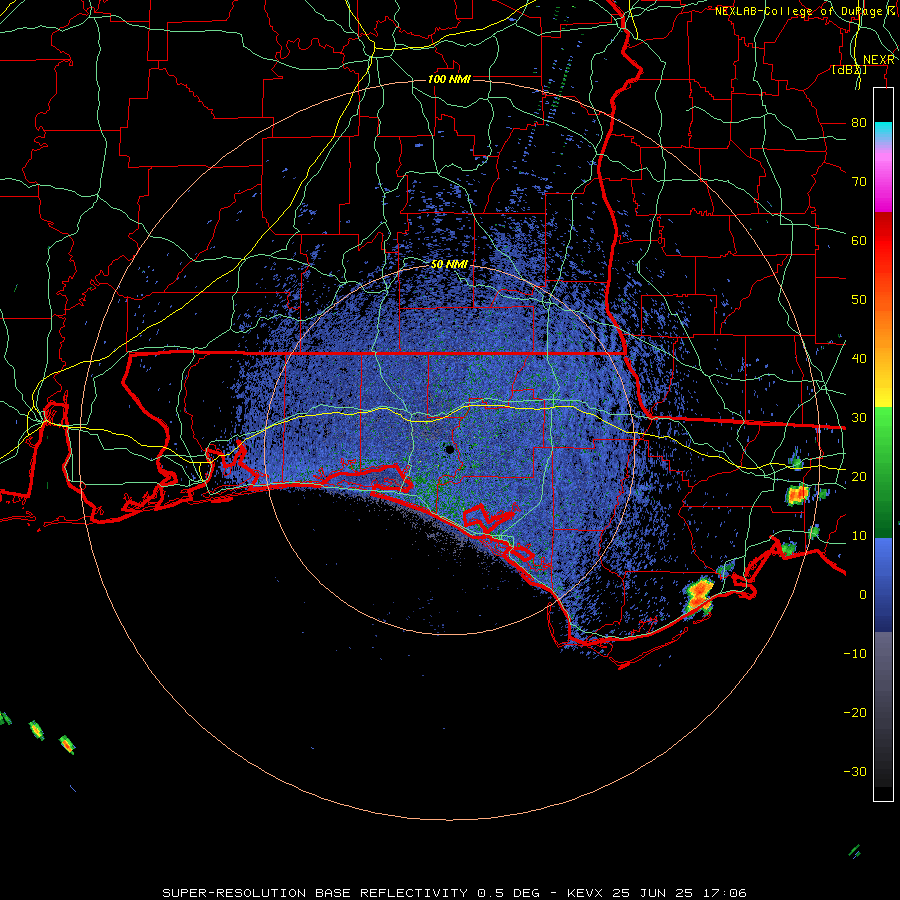Viewport: 900px width, 900px height.
Task: Select the 60 value on the dBZ scale
Action: (859, 240)
